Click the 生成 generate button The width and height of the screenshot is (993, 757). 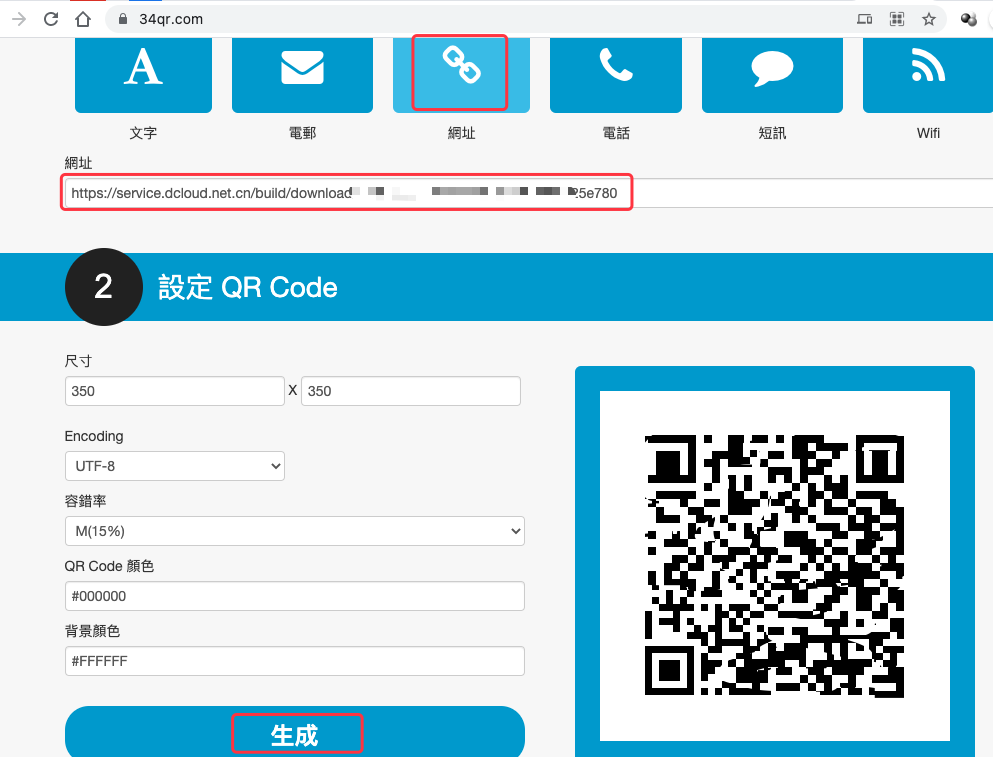[x=294, y=733]
